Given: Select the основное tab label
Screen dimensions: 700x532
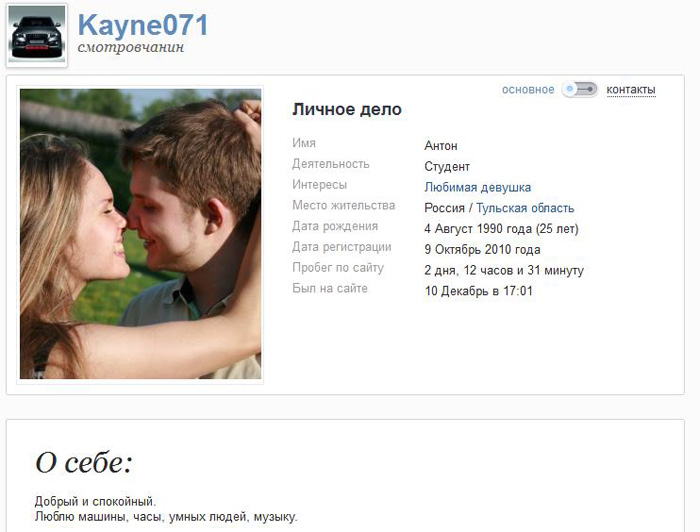Looking at the screenshot, I should coord(528,90).
